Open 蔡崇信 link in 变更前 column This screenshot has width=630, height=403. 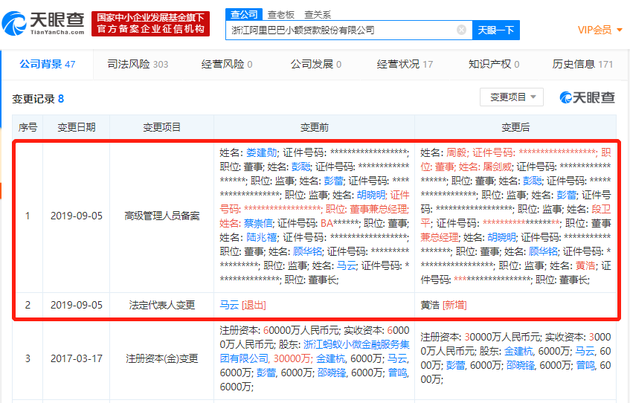tap(258, 223)
